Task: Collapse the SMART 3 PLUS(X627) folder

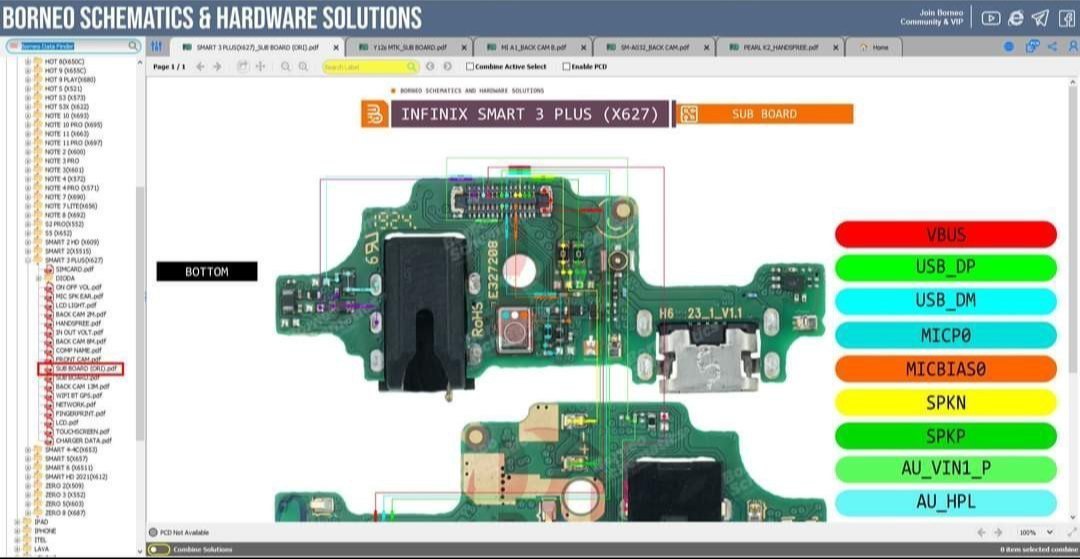Action: (28, 260)
